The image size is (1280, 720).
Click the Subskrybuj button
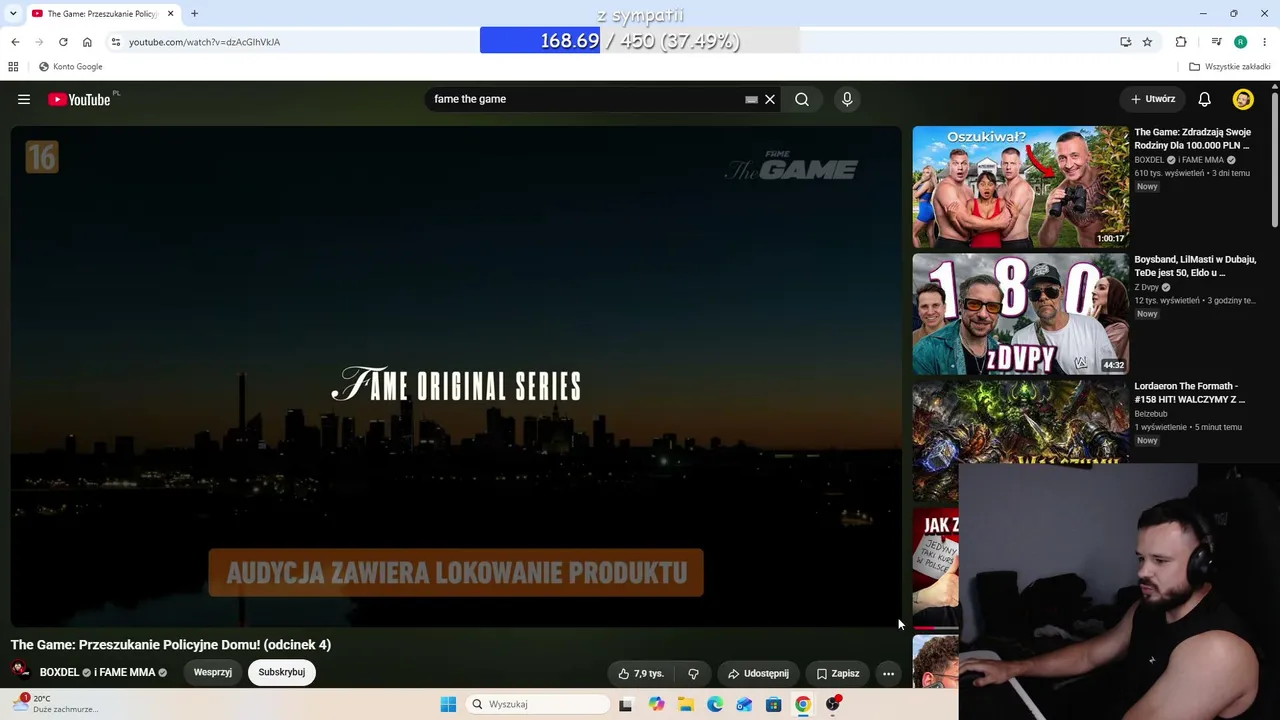(x=281, y=672)
